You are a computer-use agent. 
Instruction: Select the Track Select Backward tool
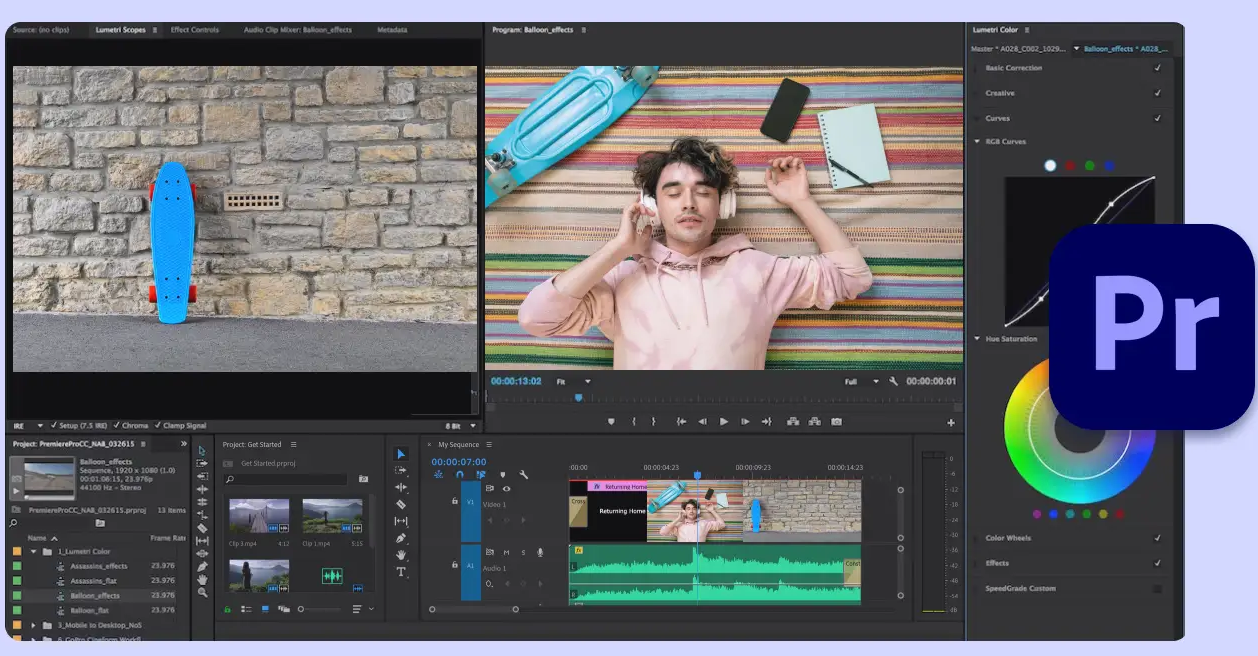click(202, 476)
